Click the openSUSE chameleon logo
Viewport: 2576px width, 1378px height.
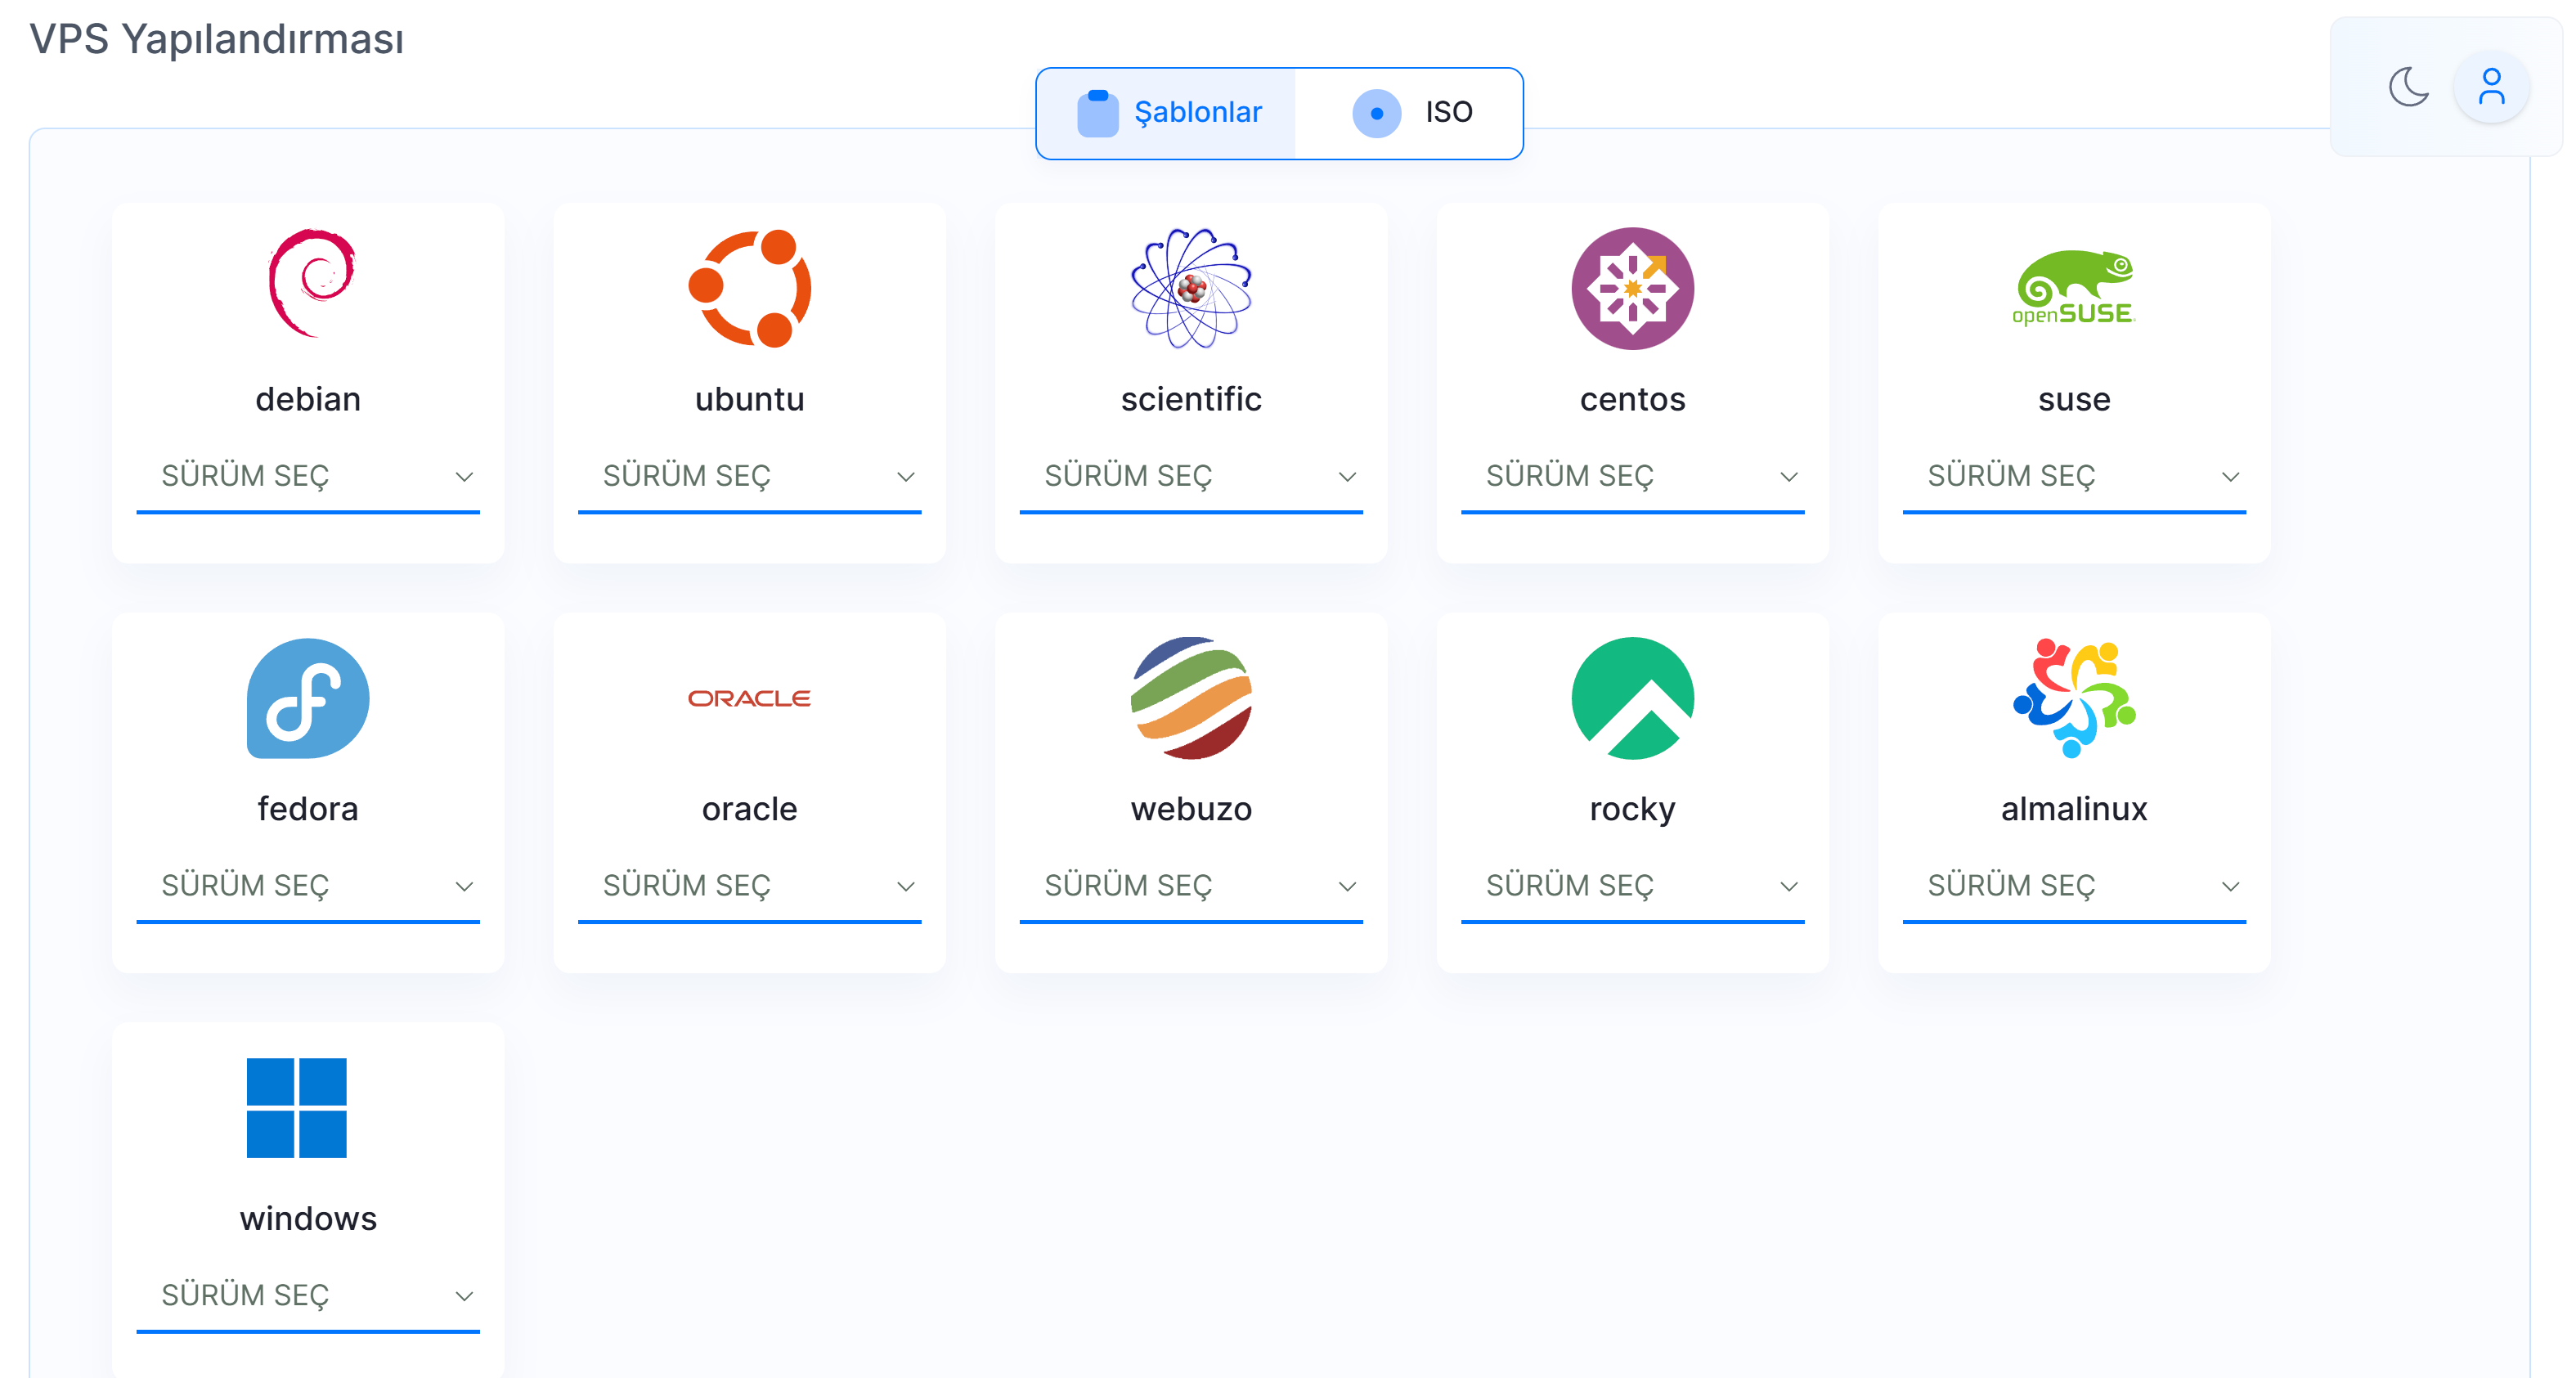(2074, 288)
